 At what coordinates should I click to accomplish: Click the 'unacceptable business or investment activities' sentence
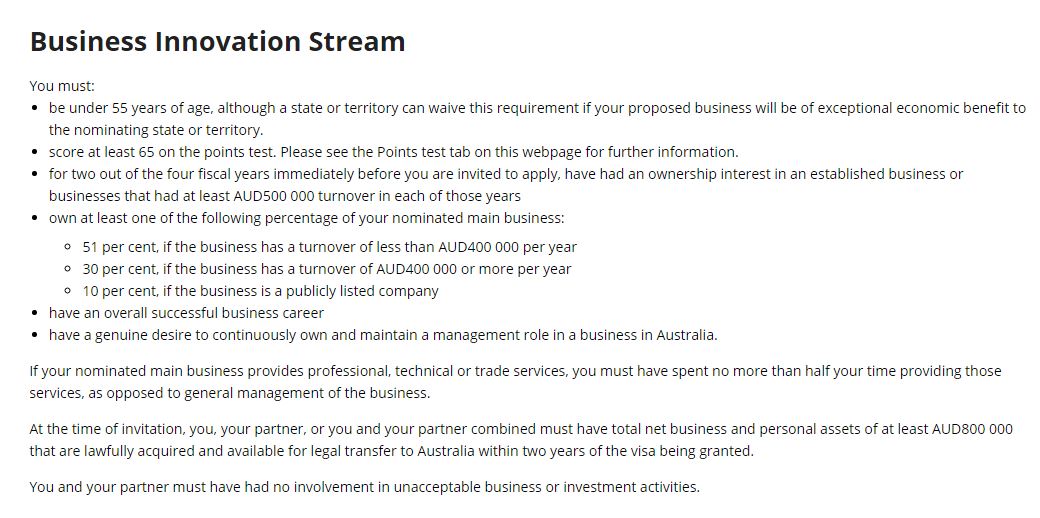365,487
